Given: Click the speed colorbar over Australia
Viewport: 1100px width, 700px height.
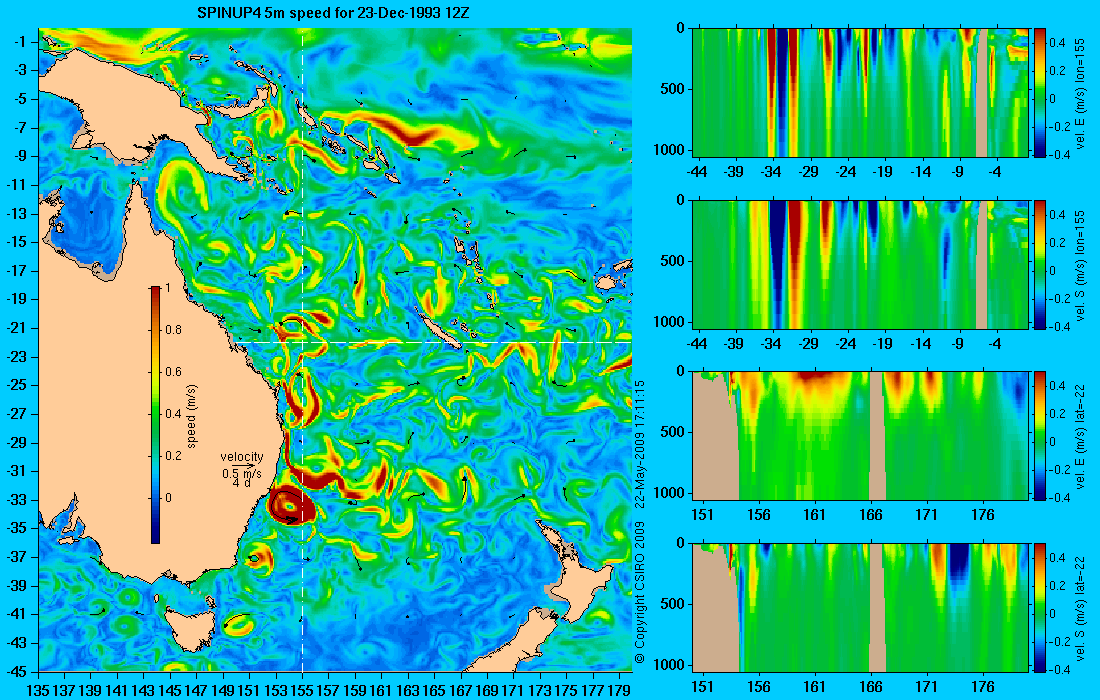Looking at the screenshot, I should click(x=155, y=415).
